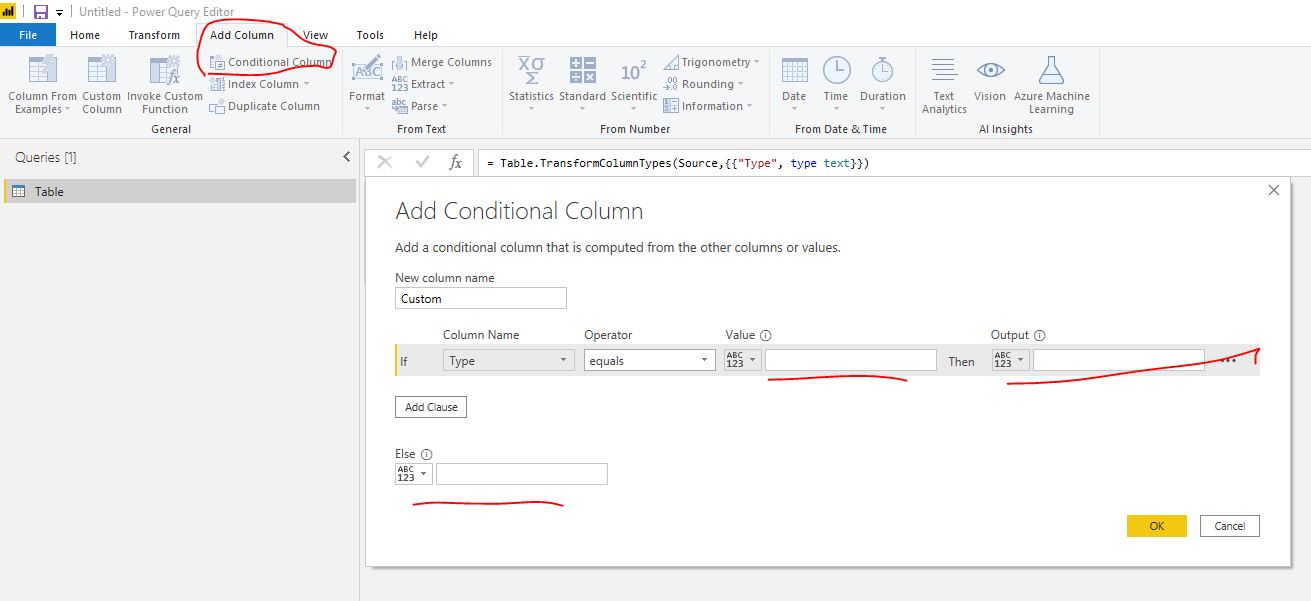Open the Output type selector dropdown
The height and width of the screenshot is (601, 1311).
(x=1010, y=360)
